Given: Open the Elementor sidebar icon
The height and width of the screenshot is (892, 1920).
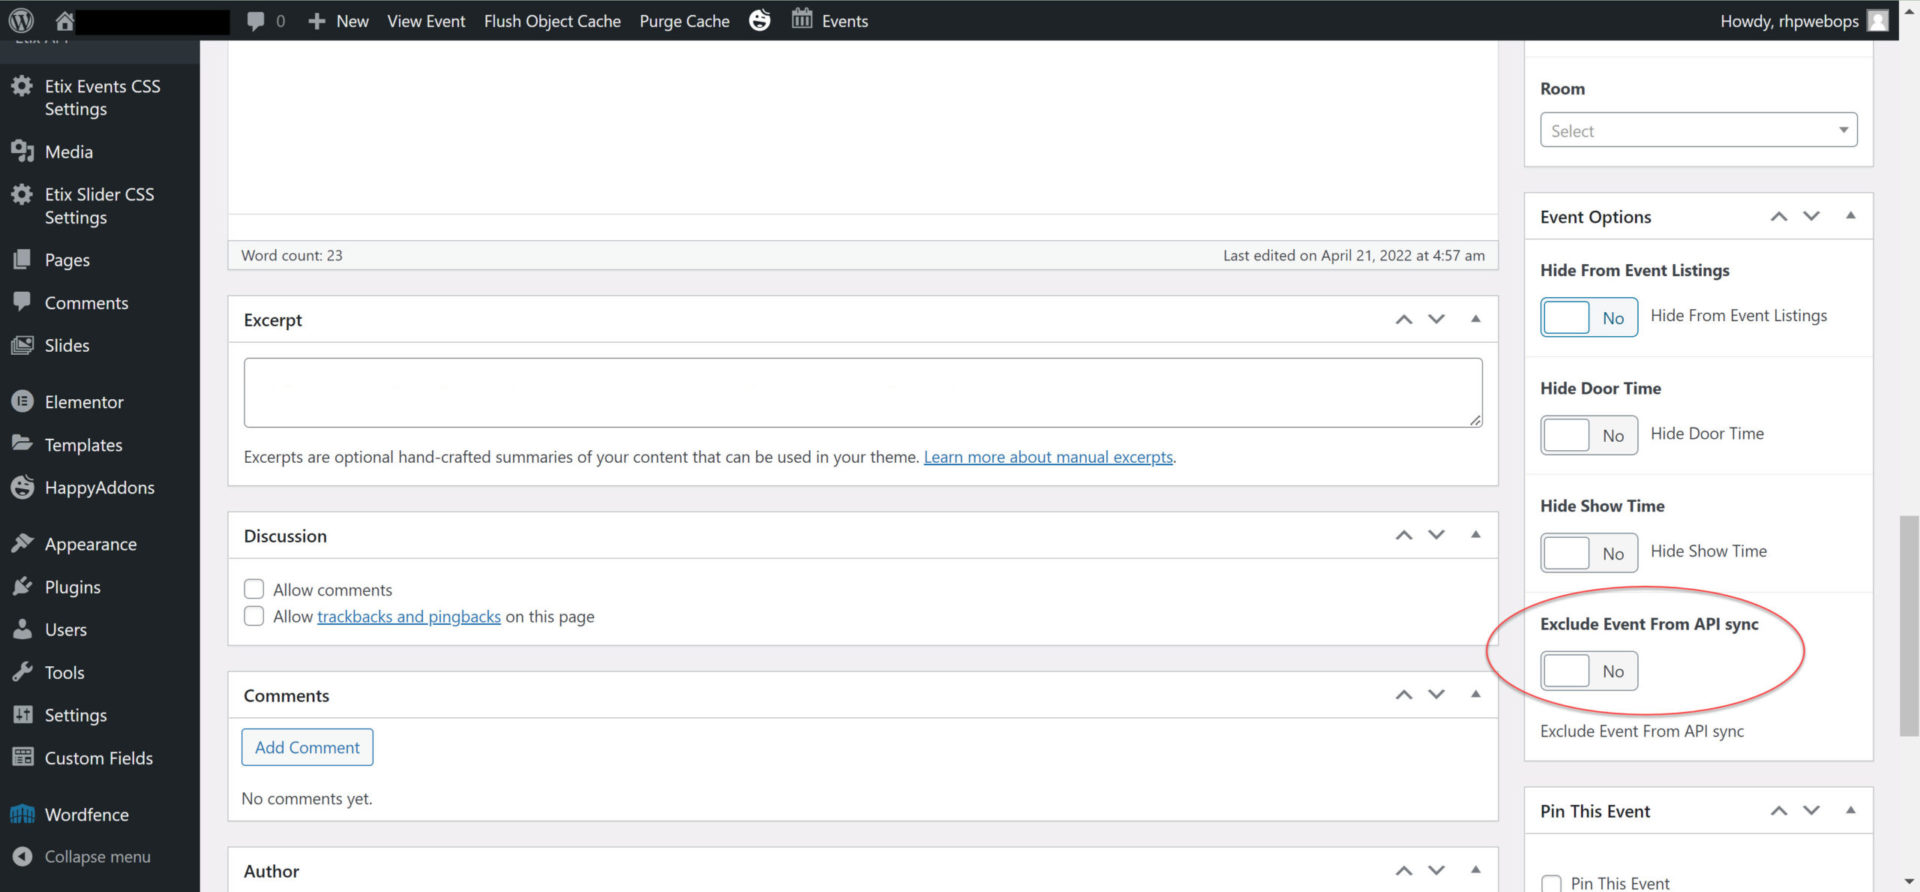Looking at the screenshot, I should click(x=22, y=402).
